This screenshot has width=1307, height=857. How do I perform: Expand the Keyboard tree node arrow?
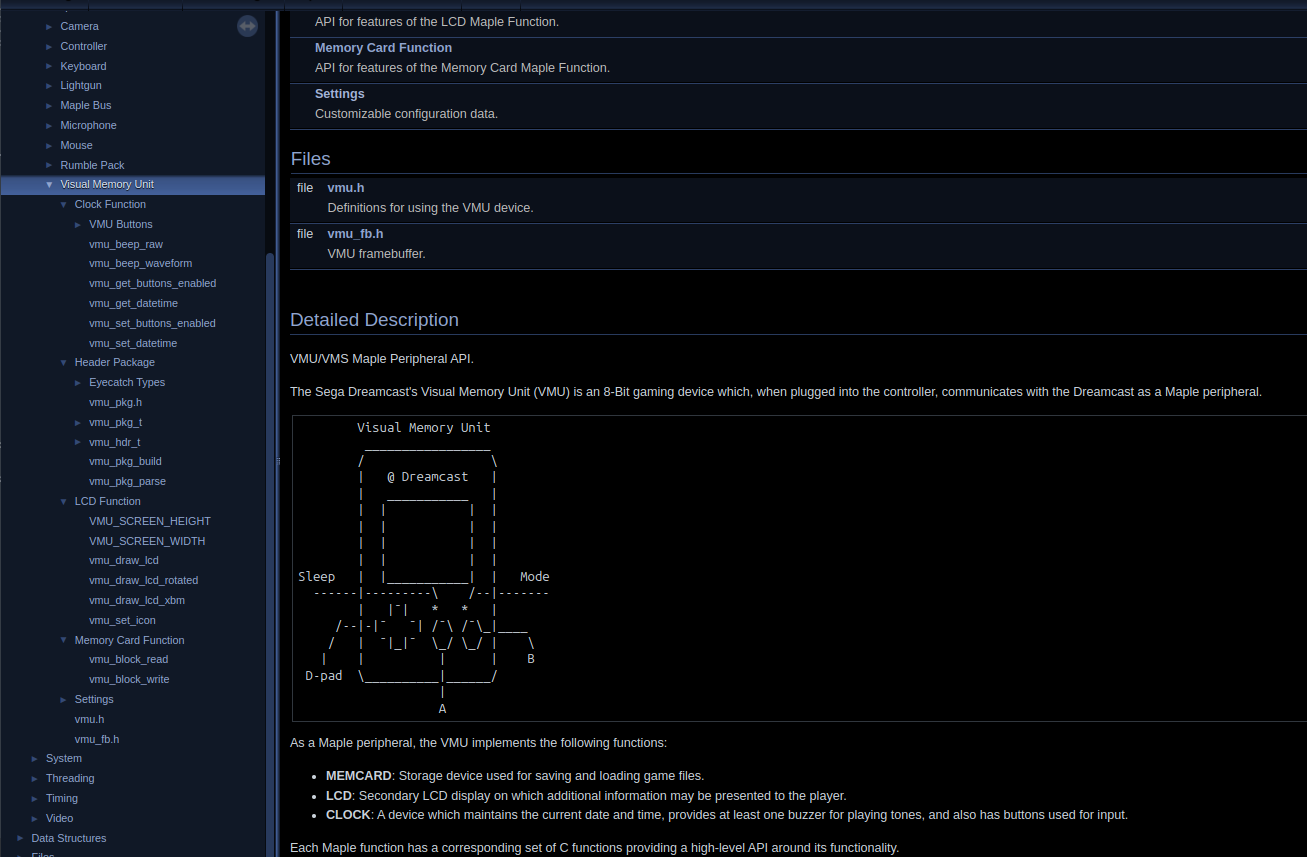pyautogui.click(x=49, y=66)
